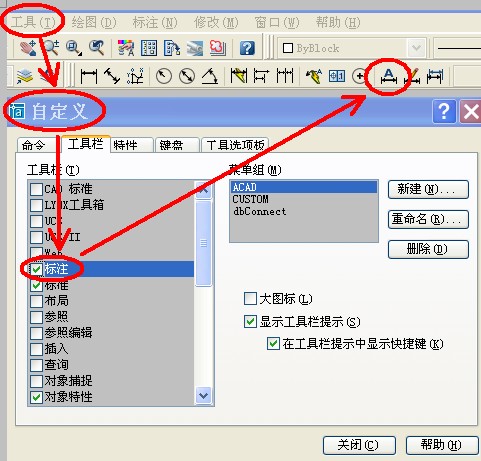This screenshot has height=461, width=481.
Task: Select the Aligned dimension tool
Action: (x=112, y=76)
